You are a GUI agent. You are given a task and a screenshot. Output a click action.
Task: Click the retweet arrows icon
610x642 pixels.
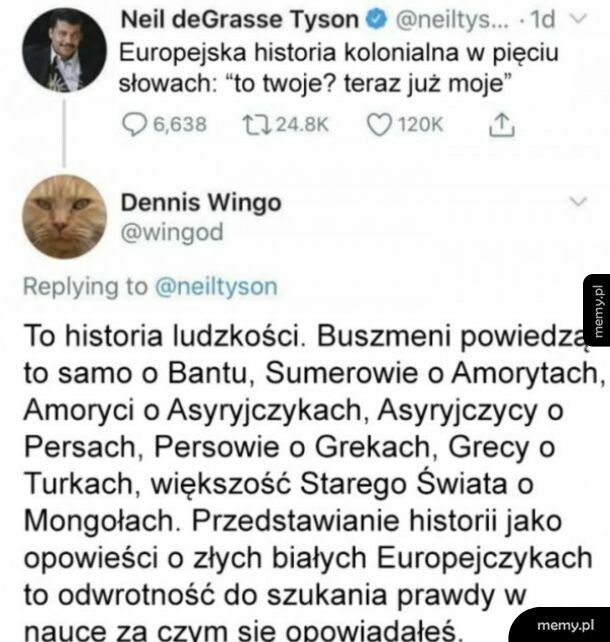tap(257, 124)
